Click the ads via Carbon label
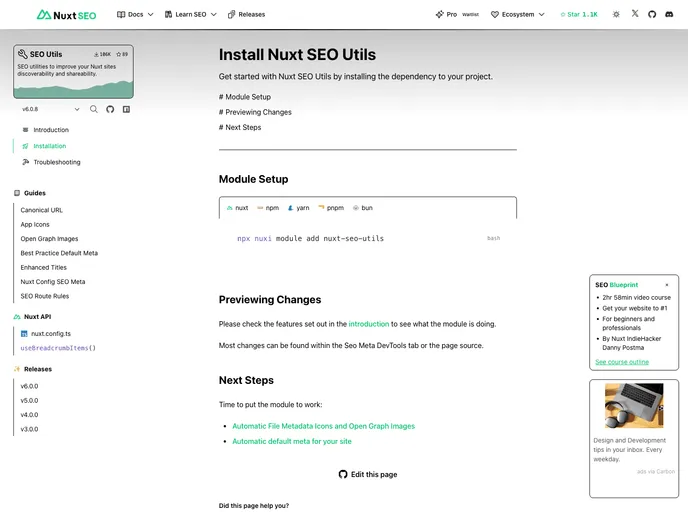This screenshot has width=688, height=512. coord(656,472)
